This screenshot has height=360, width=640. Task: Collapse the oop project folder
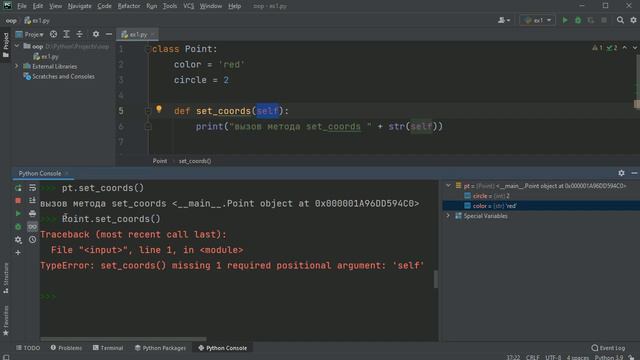(x=17, y=46)
